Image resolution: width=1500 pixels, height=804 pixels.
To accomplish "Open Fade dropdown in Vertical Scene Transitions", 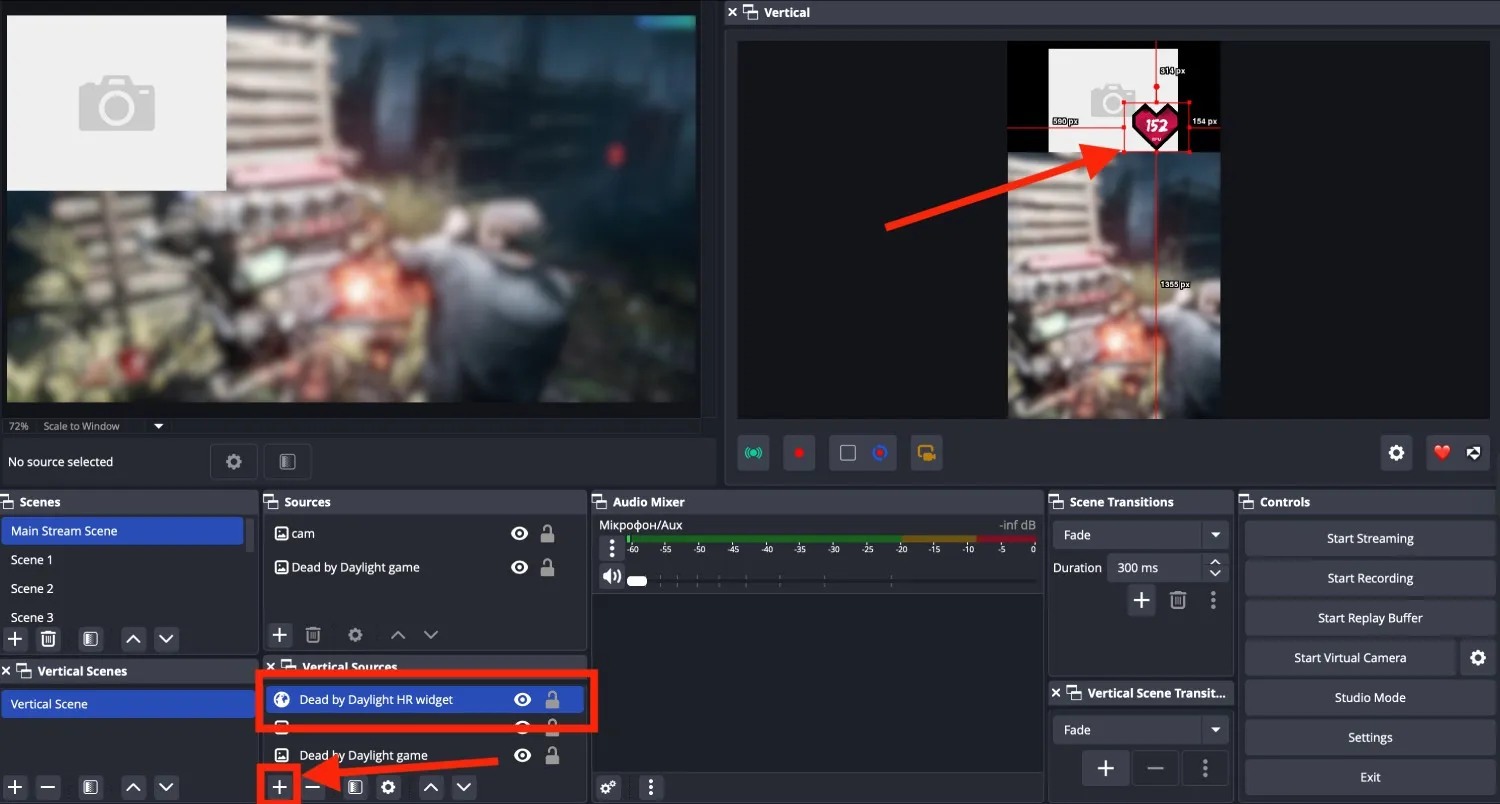I will click(x=1140, y=730).
